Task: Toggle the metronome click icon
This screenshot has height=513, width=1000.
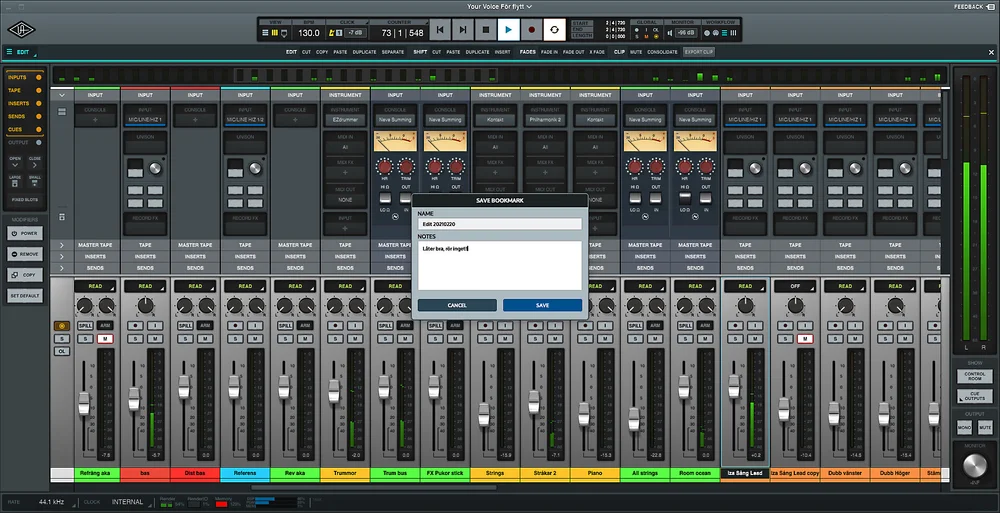Action: tap(332, 33)
